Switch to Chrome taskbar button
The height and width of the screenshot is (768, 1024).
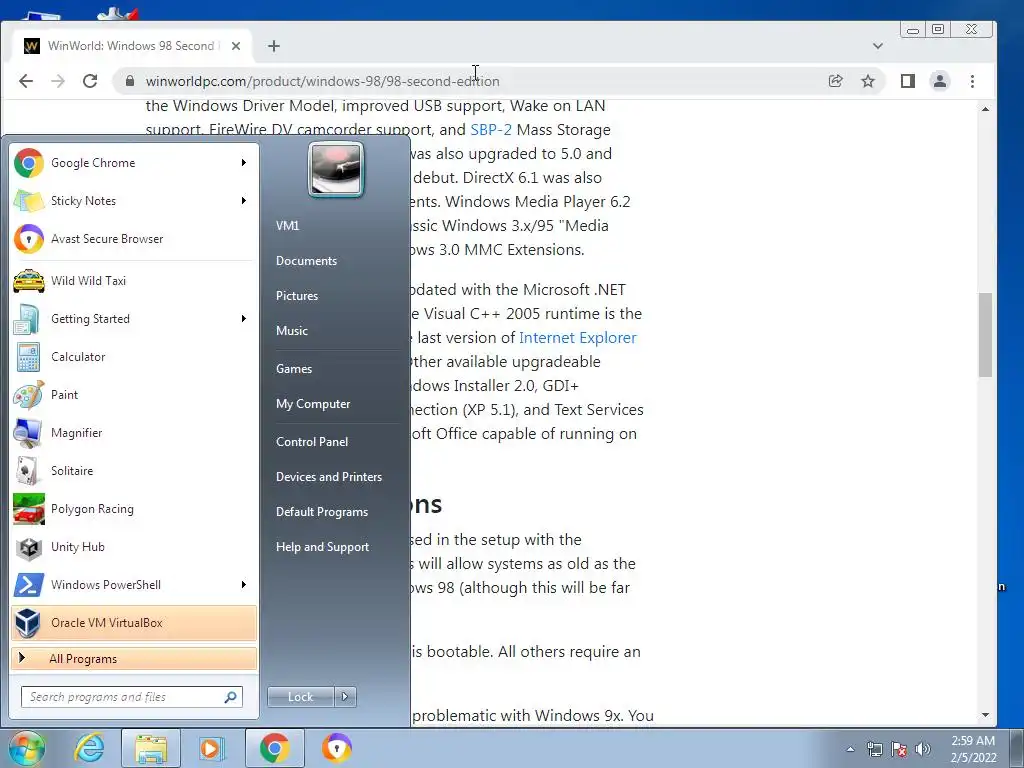[274, 748]
